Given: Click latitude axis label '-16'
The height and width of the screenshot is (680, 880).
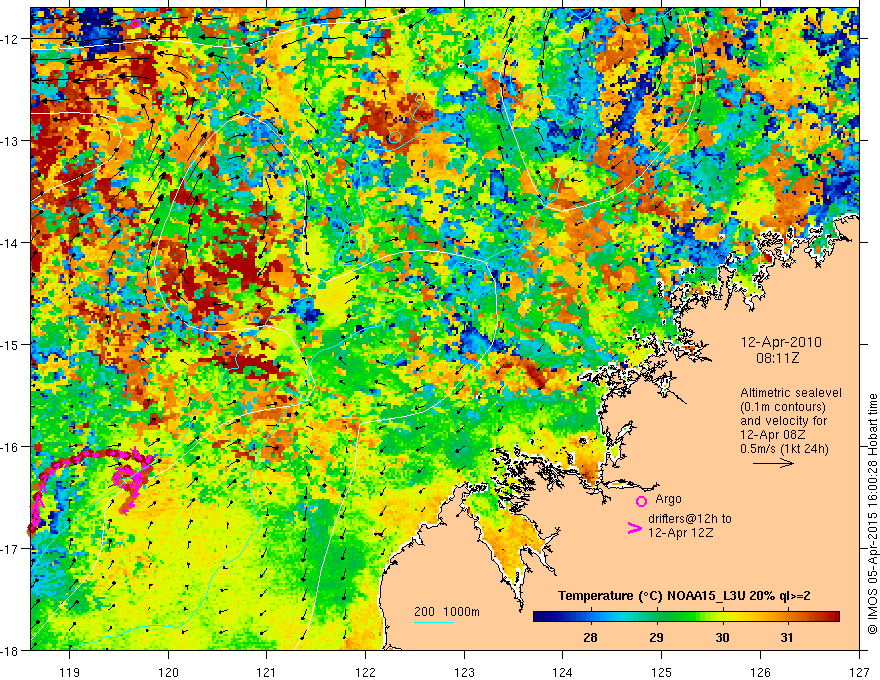Looking at the screenshot, I should tap(10, 447).
